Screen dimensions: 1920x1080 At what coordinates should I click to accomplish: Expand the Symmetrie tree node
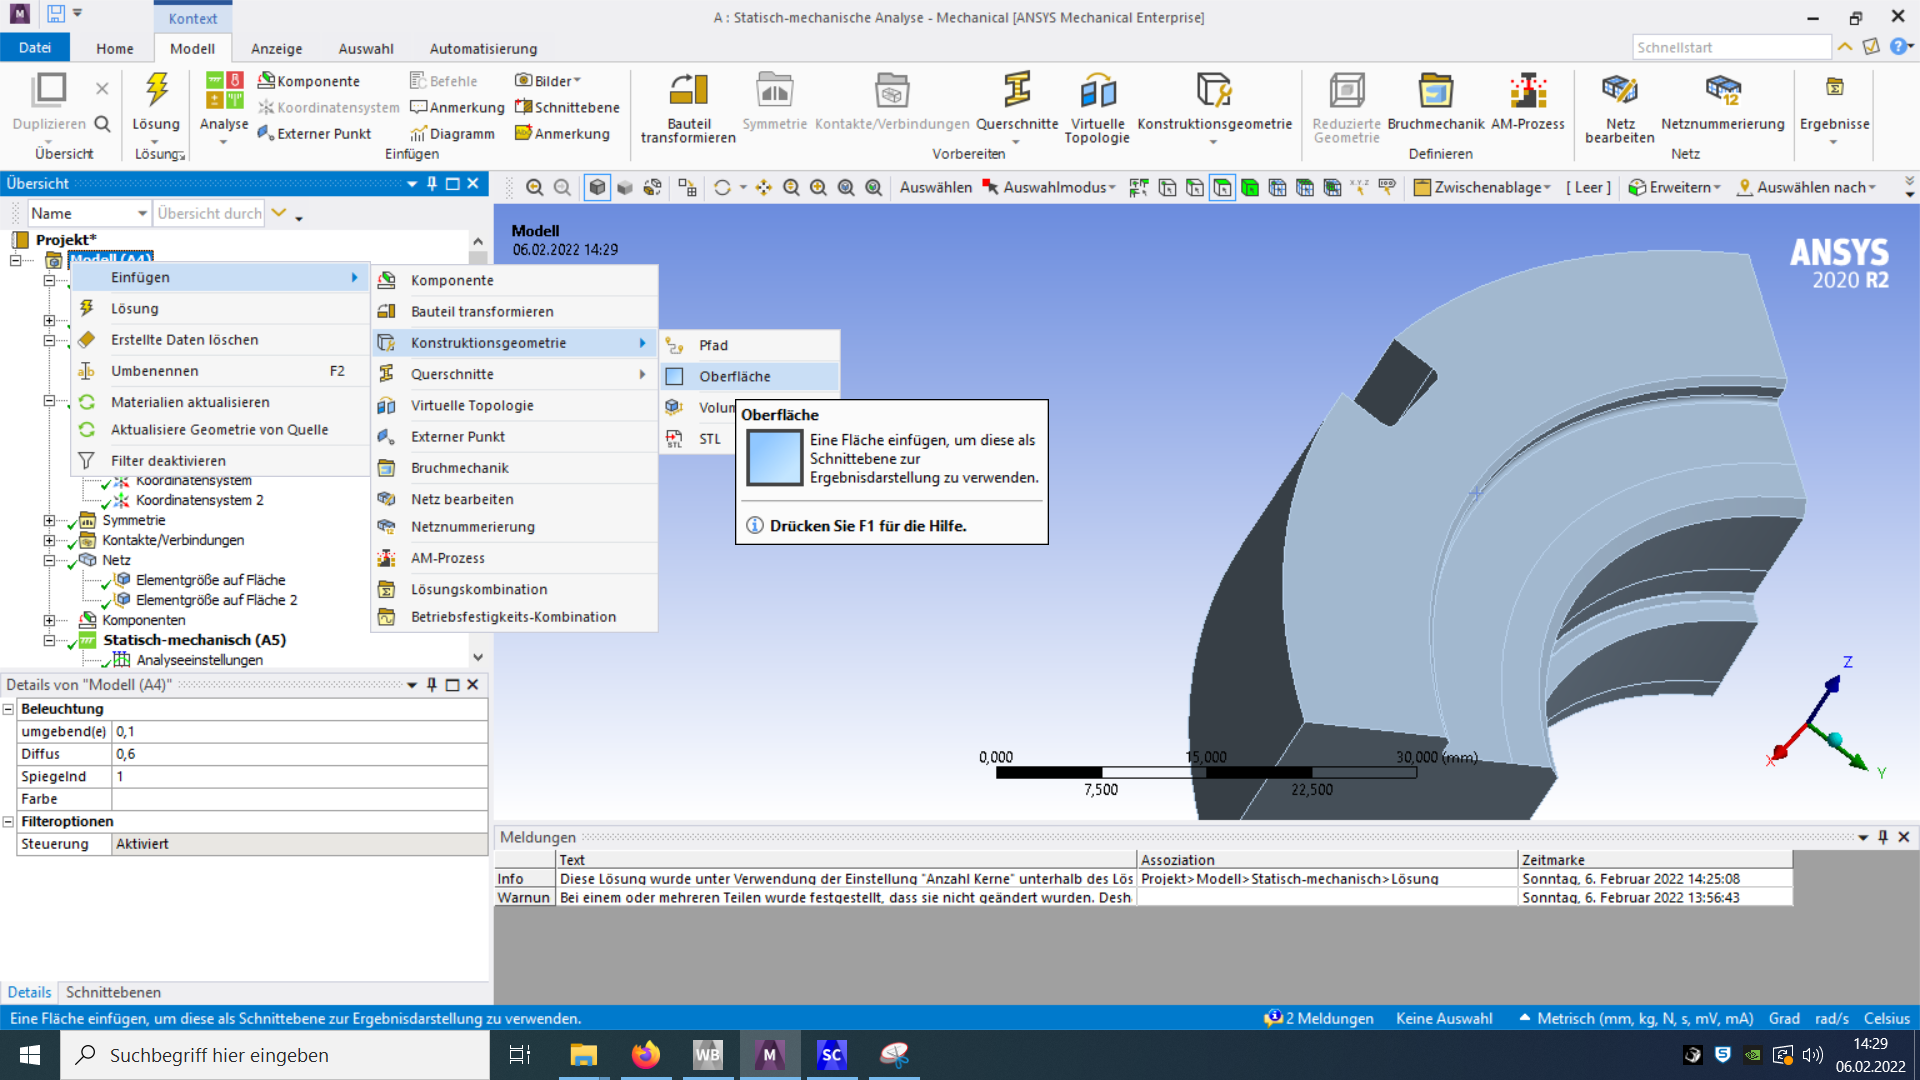point(48,520)
